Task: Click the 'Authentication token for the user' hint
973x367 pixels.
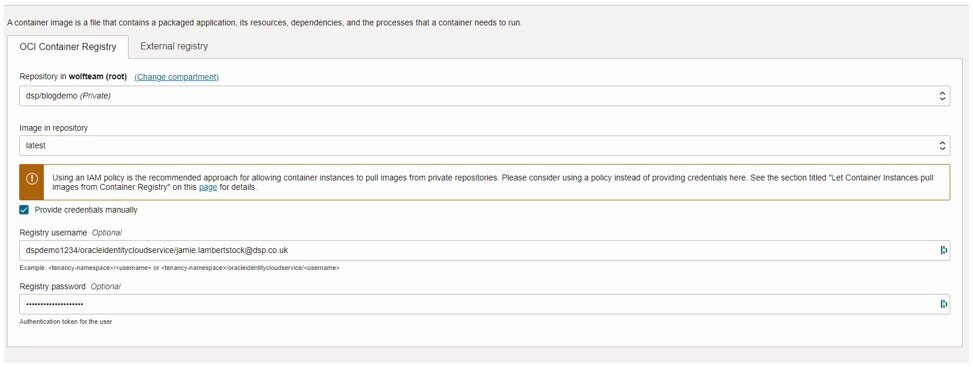Action: [x=65, y=322]
